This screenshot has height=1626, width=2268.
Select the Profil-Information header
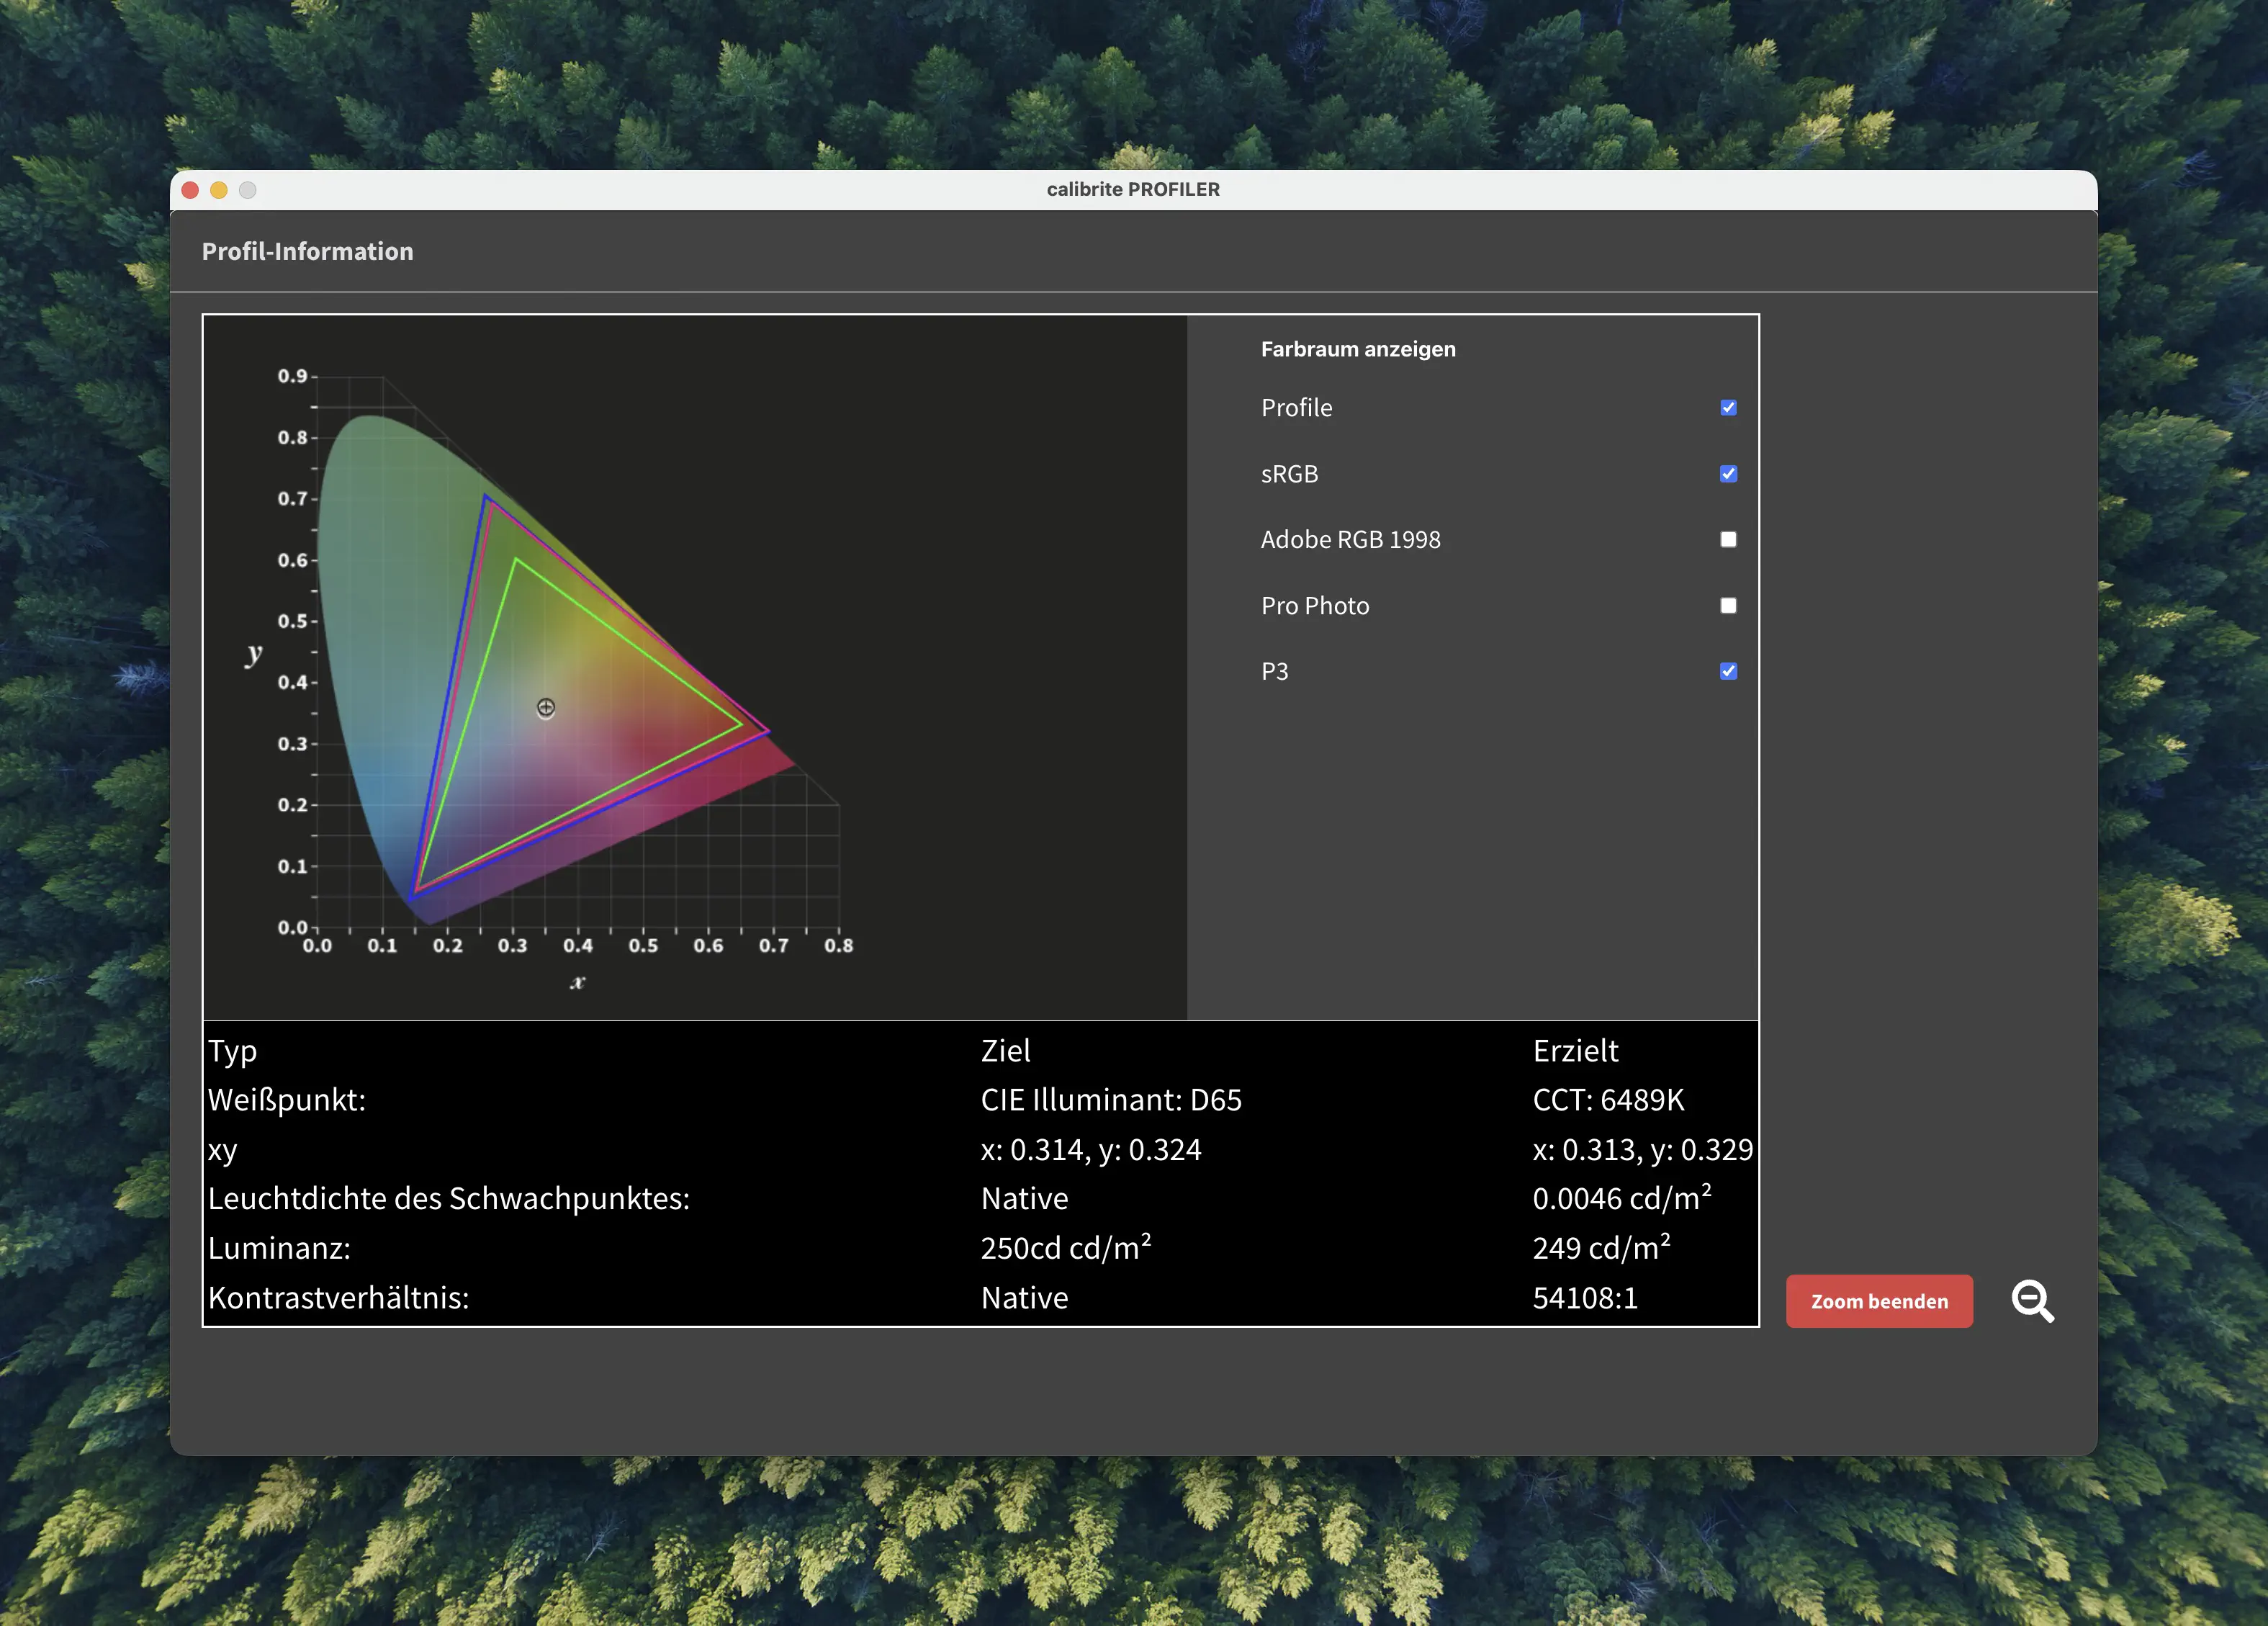pos(307,251)
